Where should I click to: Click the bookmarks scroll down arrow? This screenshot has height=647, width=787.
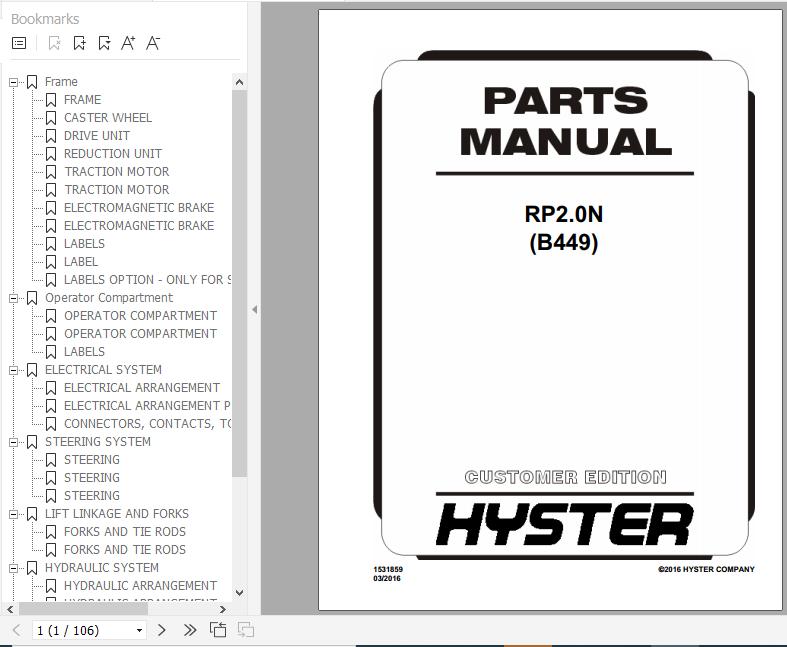click(x=239, y=593)
